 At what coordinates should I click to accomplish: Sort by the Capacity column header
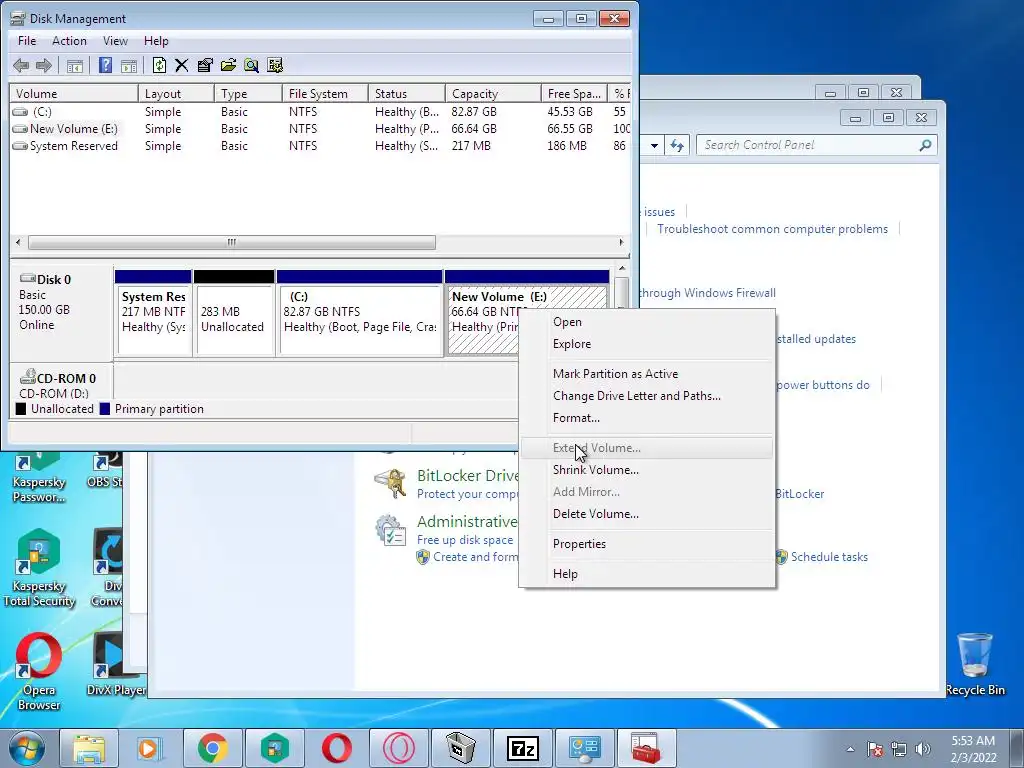pos(493,93)
